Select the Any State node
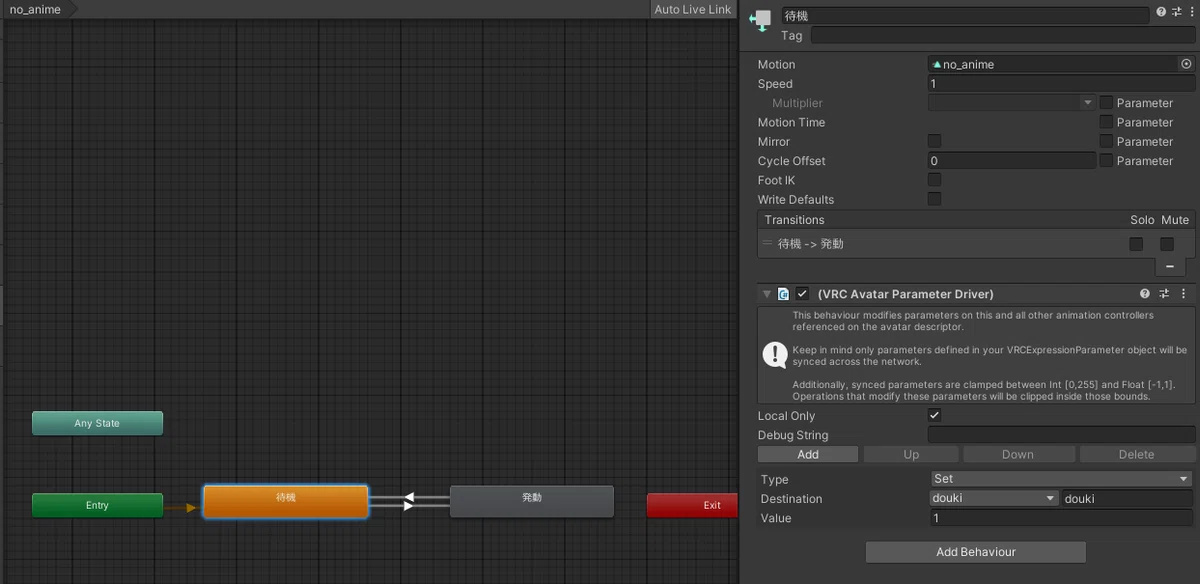This screenshot has height=584, width=1200. [x=97, y=423]
